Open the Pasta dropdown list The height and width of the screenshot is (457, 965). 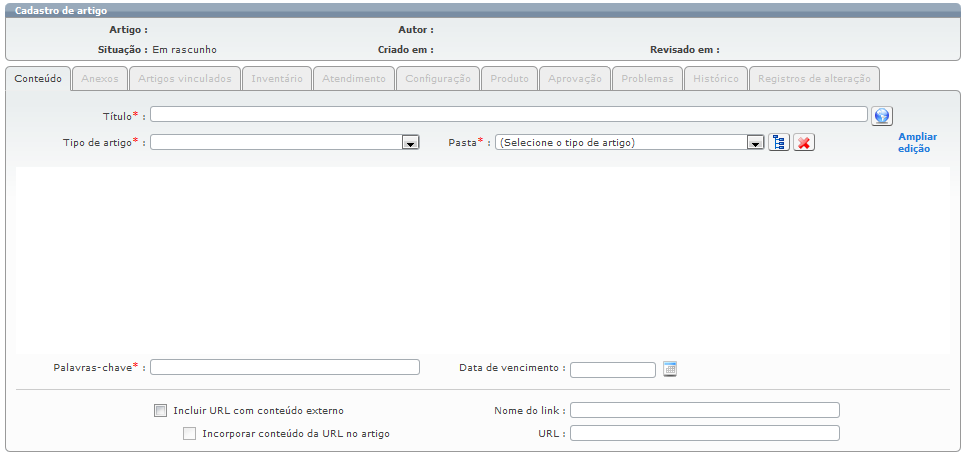[755, 143]
